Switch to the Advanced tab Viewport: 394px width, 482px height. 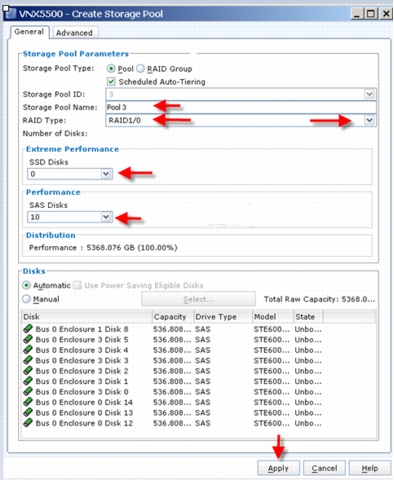pos(74,33)
